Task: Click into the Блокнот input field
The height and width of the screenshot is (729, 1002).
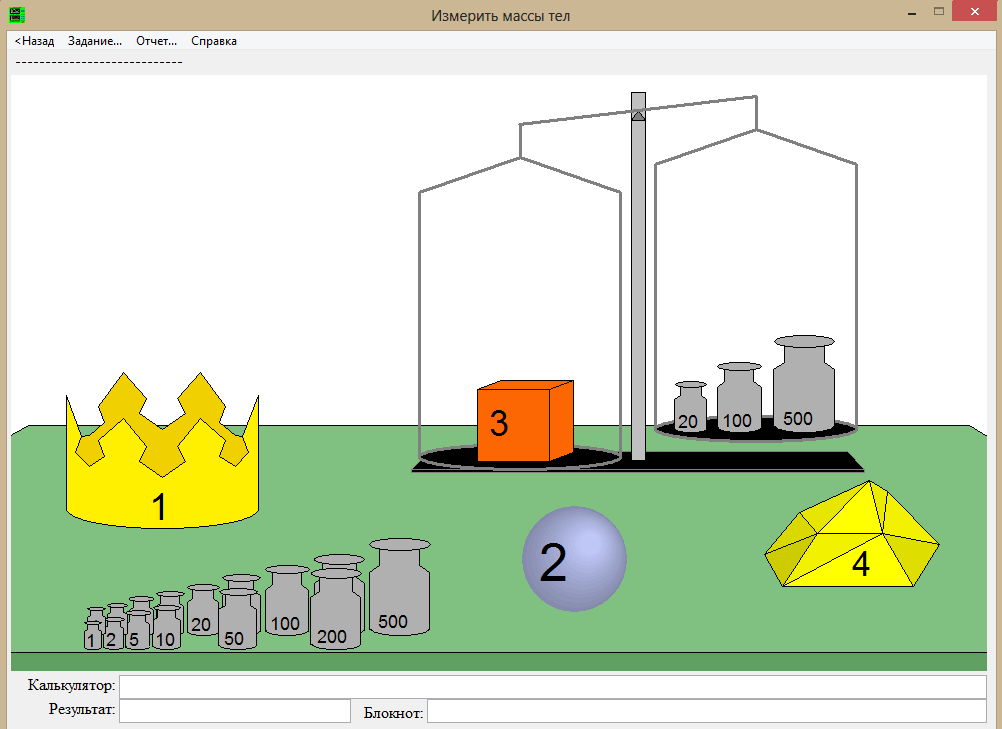Action: pyautogui.click(x=707, y=711)
